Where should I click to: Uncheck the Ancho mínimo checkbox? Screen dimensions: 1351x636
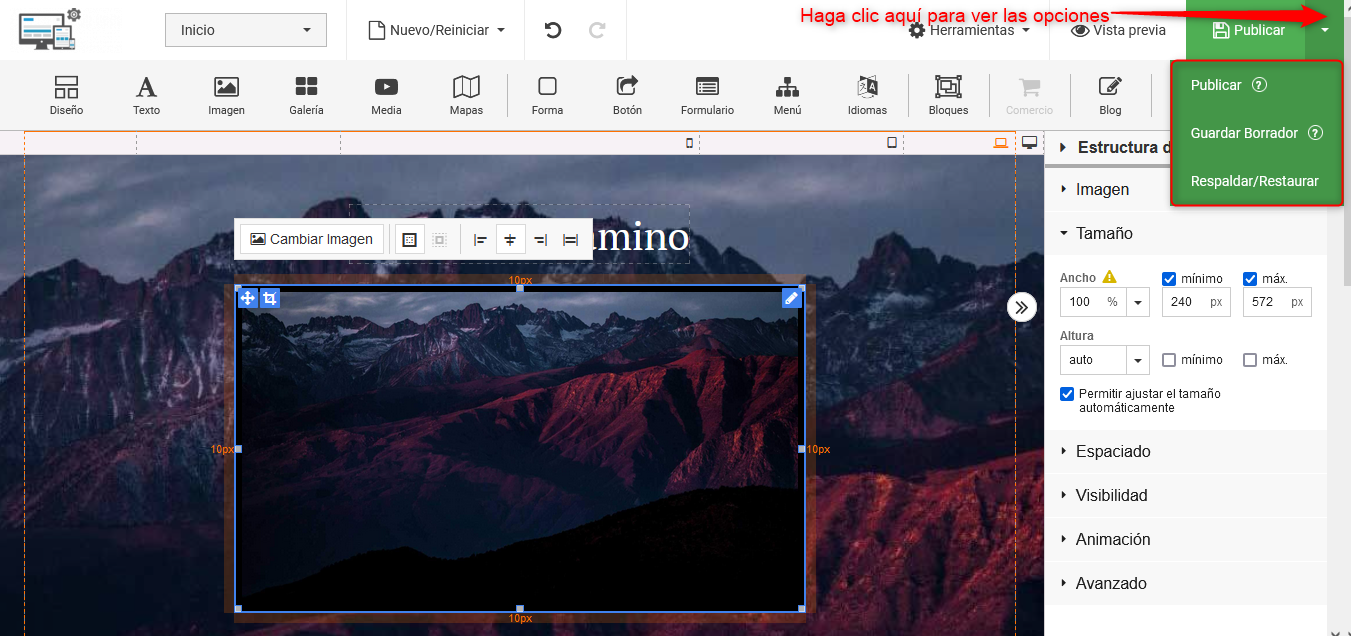pos(1169,279)
